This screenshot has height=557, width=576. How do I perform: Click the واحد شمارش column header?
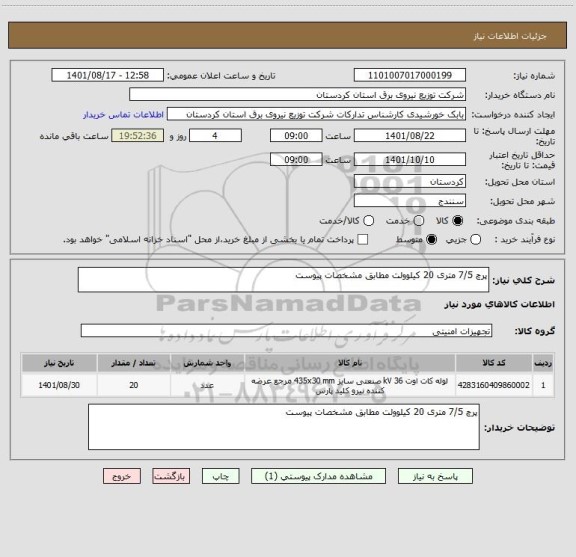[x=207, y=363]
